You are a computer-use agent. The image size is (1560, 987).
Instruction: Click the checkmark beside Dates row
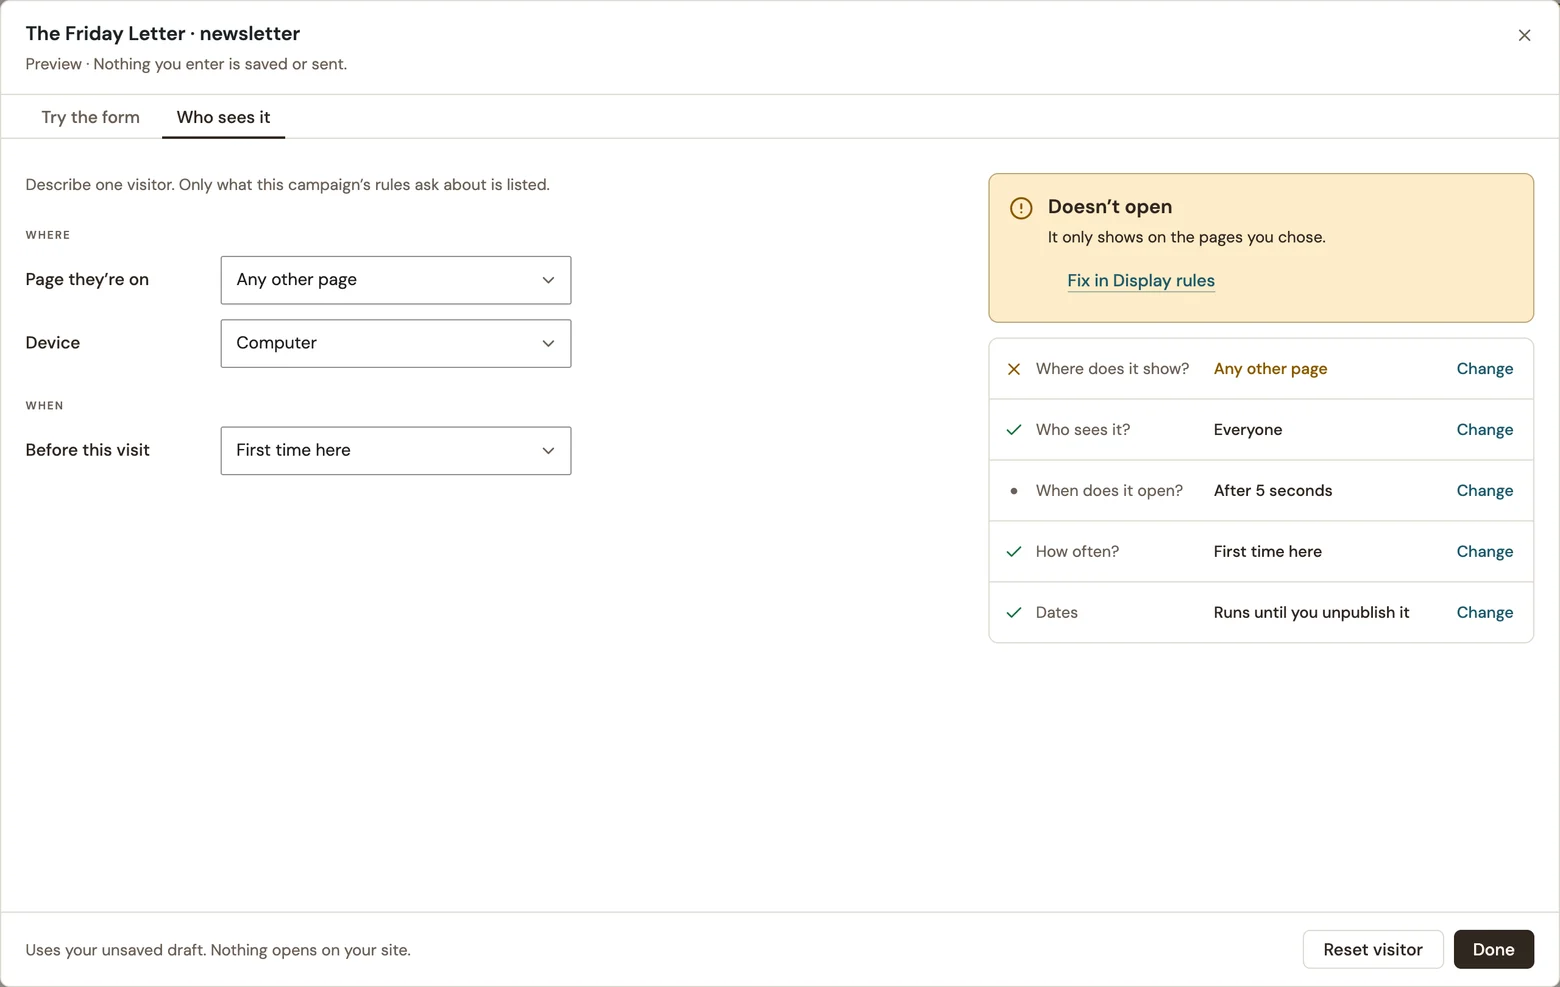pyautogui.click(x=1014, y=613)
